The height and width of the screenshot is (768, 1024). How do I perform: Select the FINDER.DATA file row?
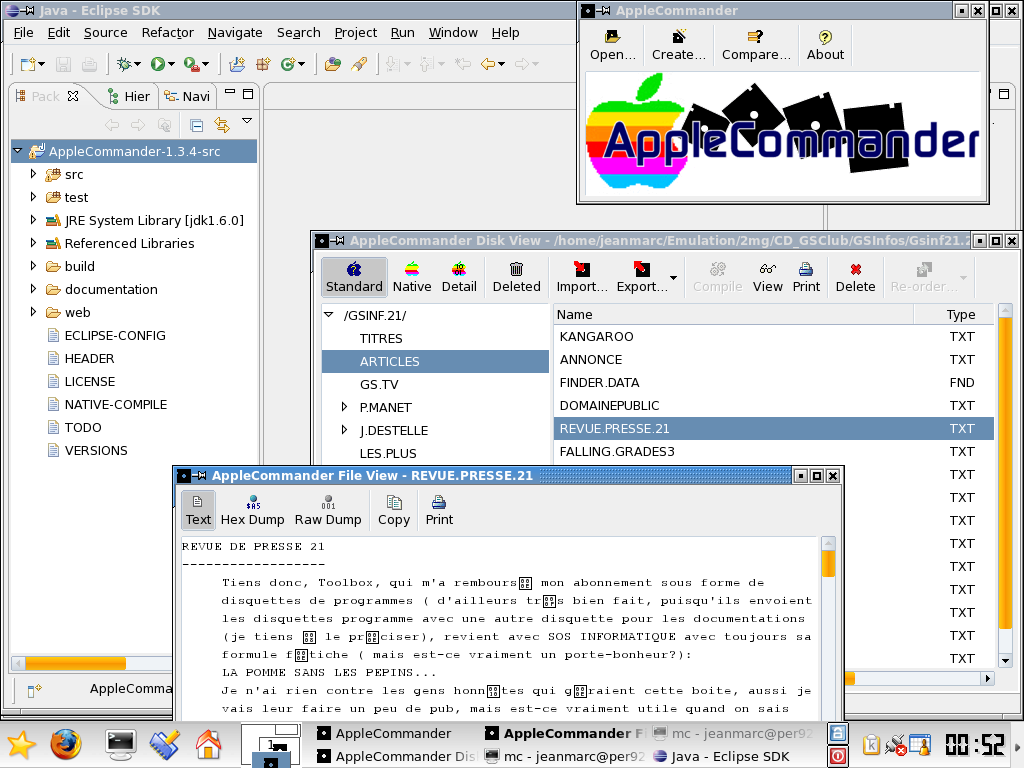tap(774, 383)
